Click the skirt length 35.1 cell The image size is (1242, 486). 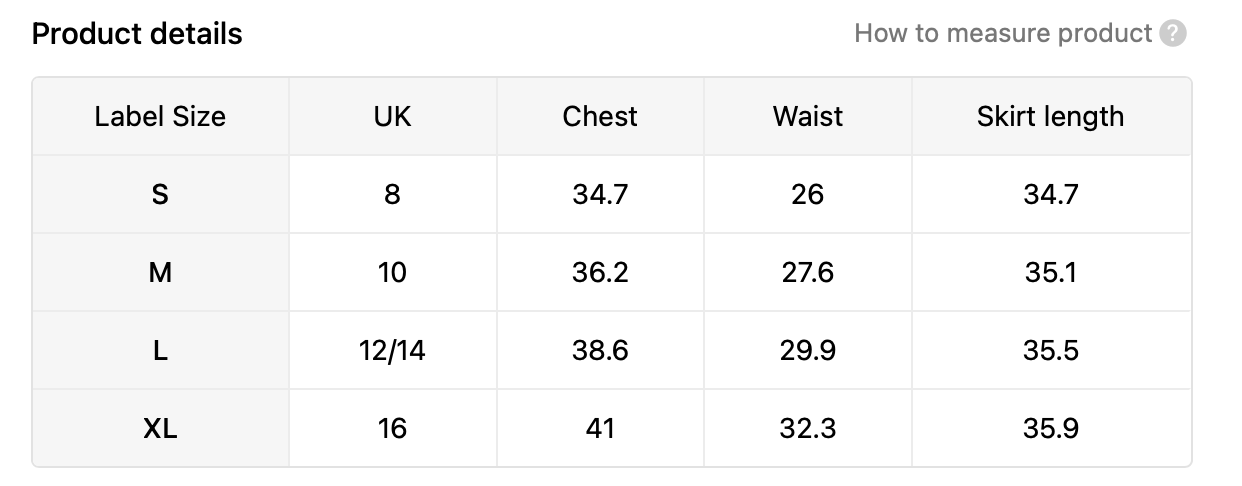(x=1051, y=272)
